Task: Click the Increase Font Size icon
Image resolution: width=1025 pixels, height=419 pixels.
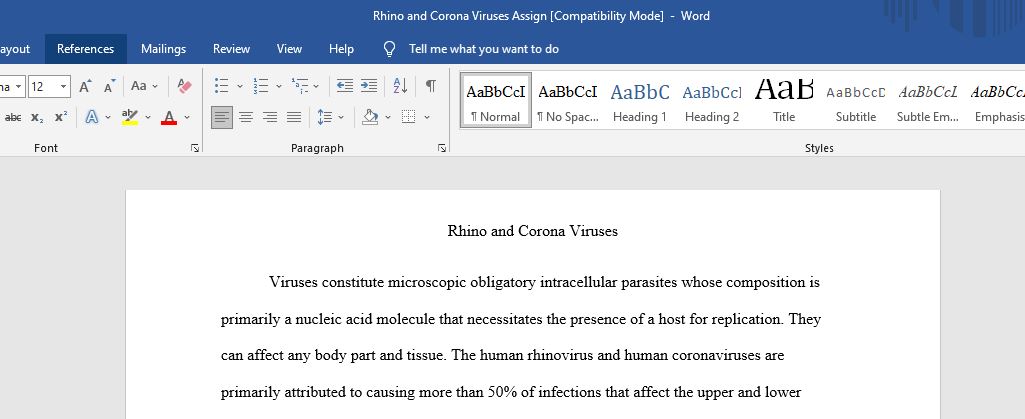Action: click(86, 86)
